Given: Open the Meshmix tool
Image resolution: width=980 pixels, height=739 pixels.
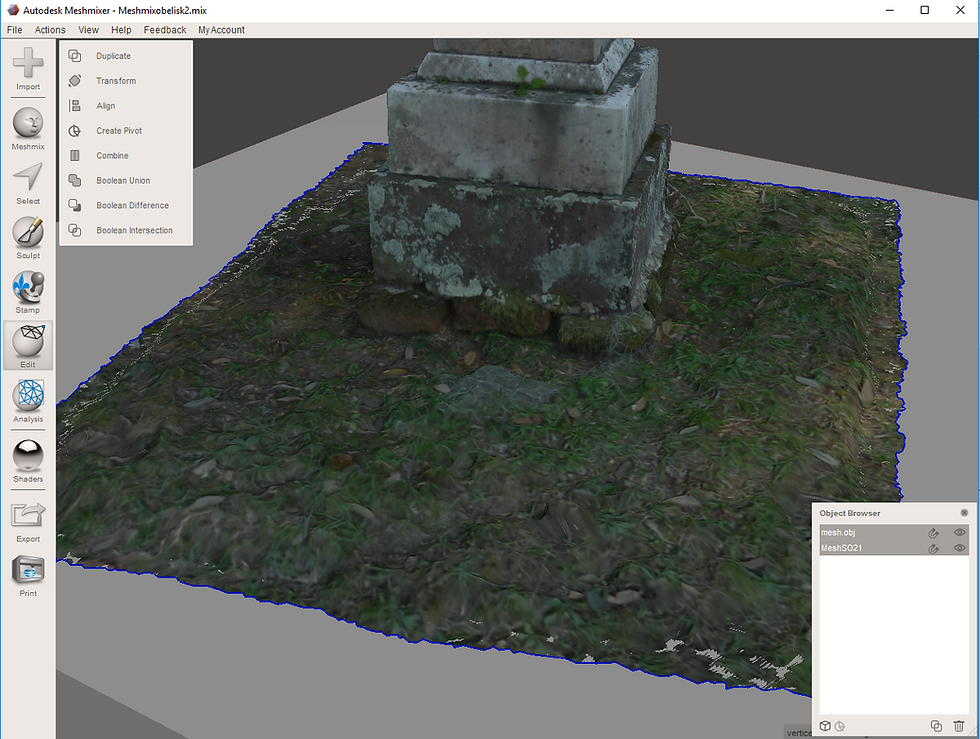Looking at the screenshot, I should 28,128.
